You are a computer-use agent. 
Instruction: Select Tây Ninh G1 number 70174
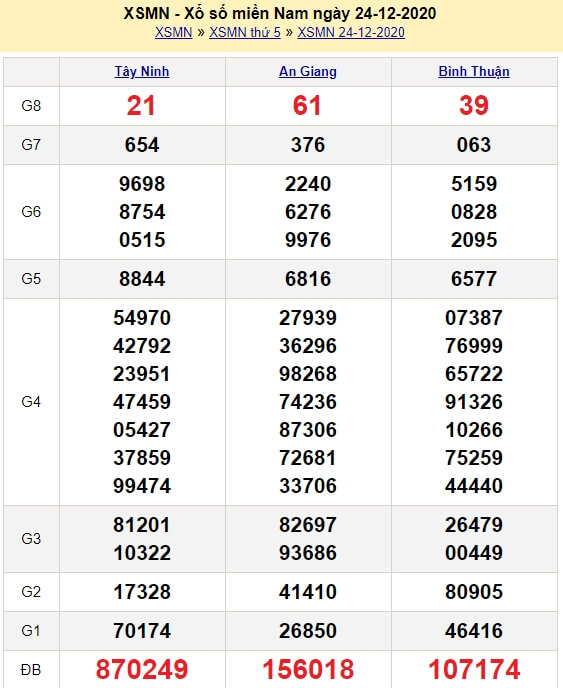(142, 631)
